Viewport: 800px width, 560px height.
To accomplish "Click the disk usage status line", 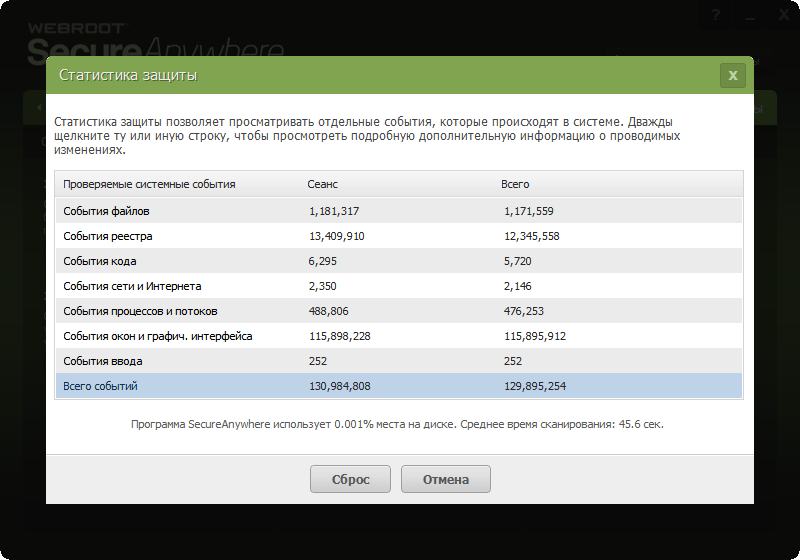I will [397, 424].
